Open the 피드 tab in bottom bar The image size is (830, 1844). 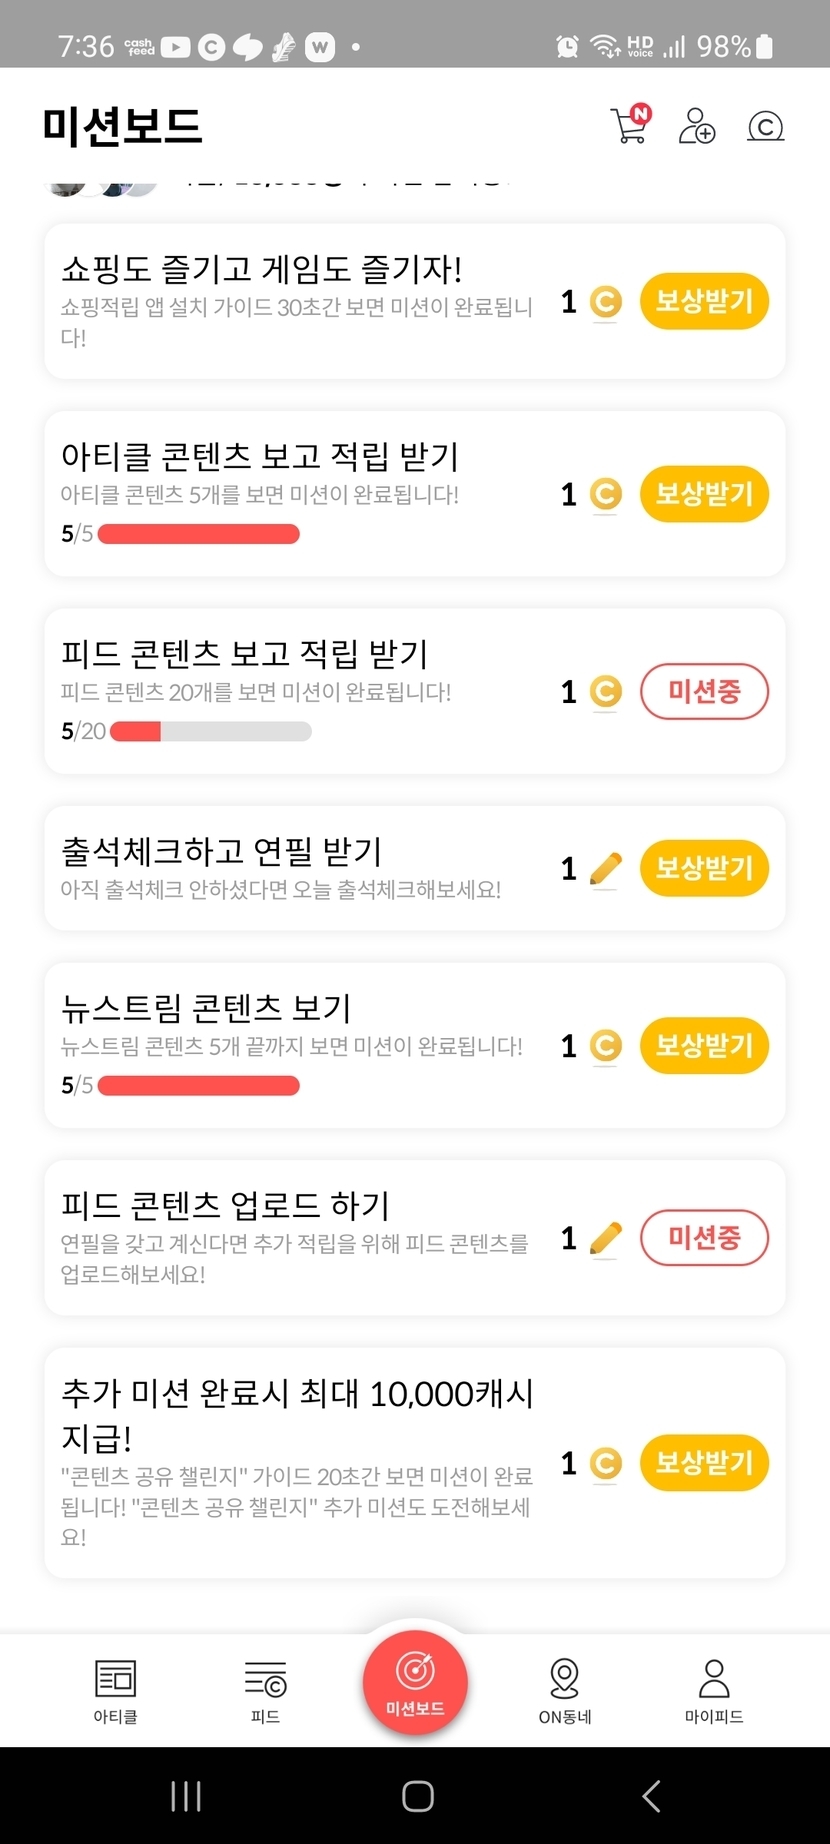coord(265,1690)
